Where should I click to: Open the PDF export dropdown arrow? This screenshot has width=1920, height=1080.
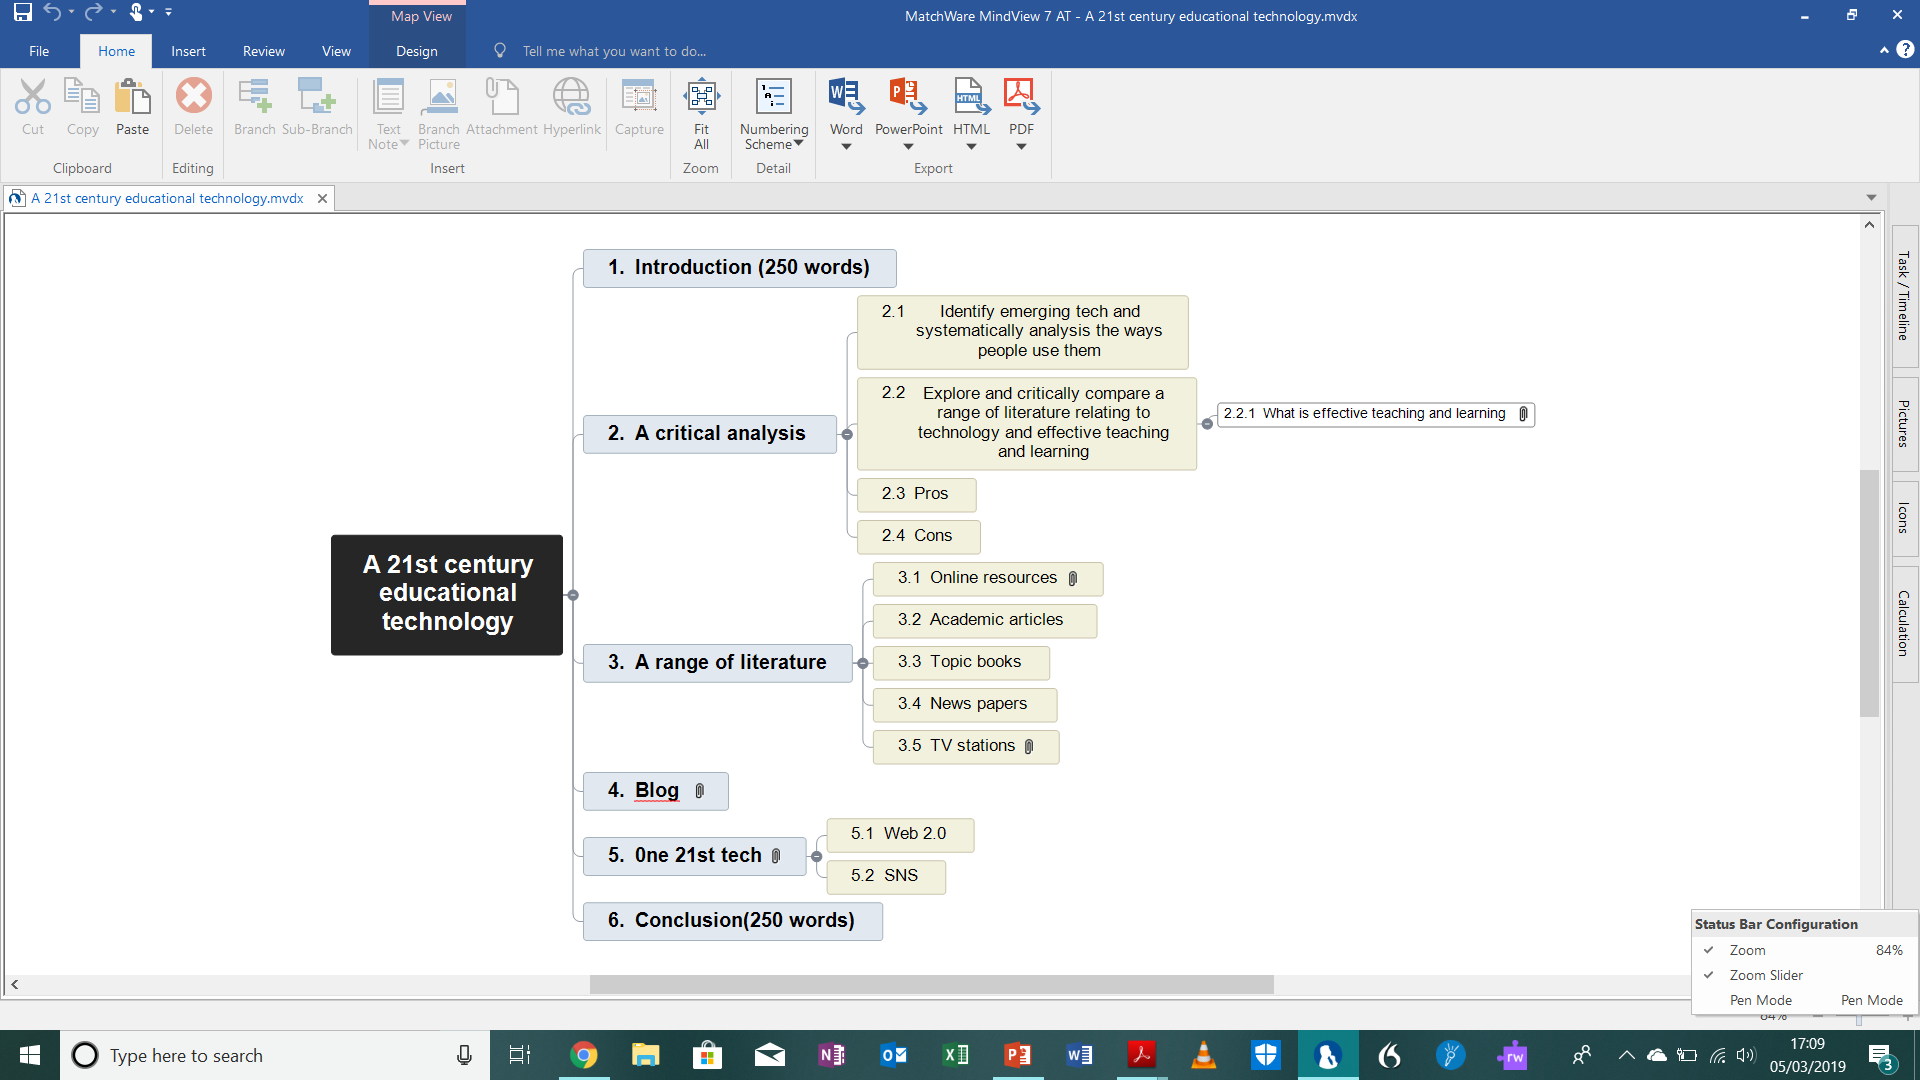pos(1021,147)
